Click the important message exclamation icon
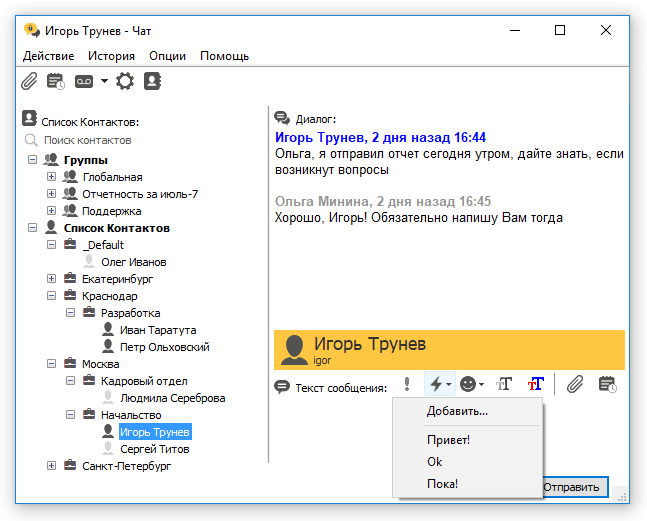The height and width of the screenshot is (521, 647). click(407, 384)
